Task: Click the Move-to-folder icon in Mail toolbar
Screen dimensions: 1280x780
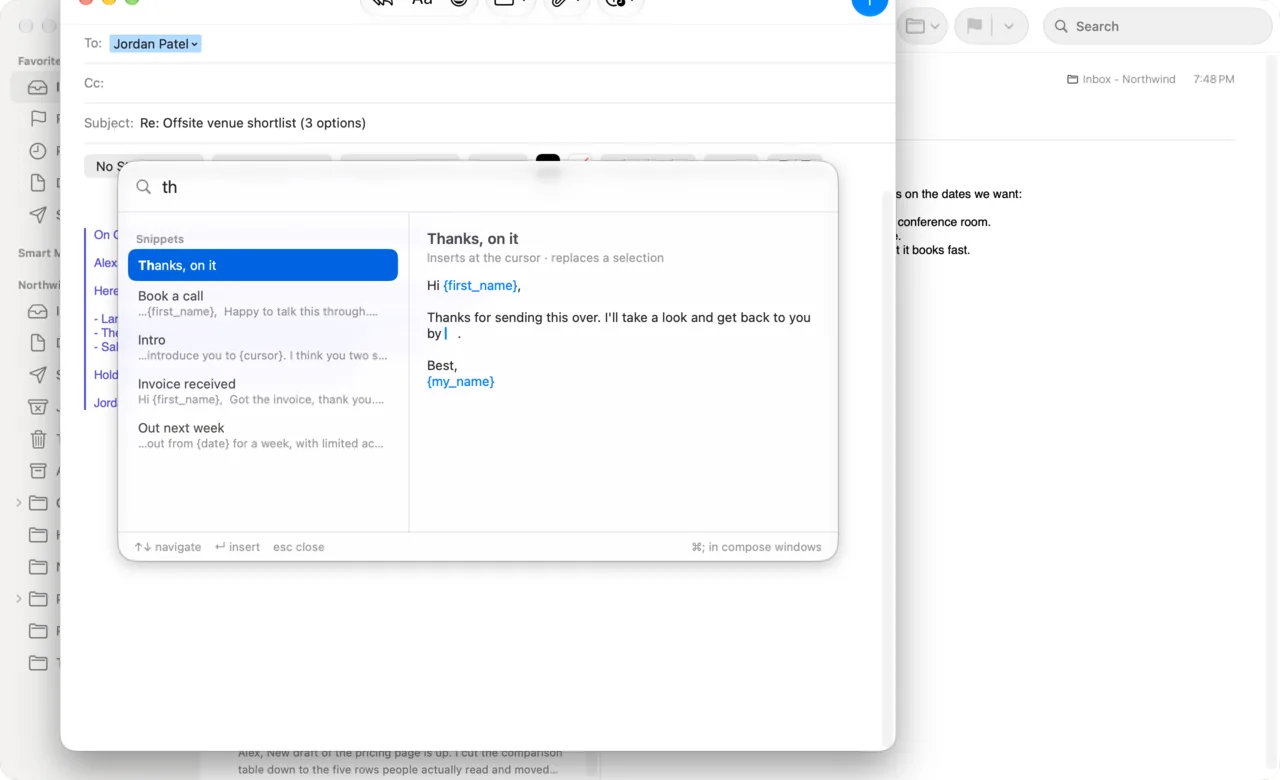Action: [x=915, y=27]
